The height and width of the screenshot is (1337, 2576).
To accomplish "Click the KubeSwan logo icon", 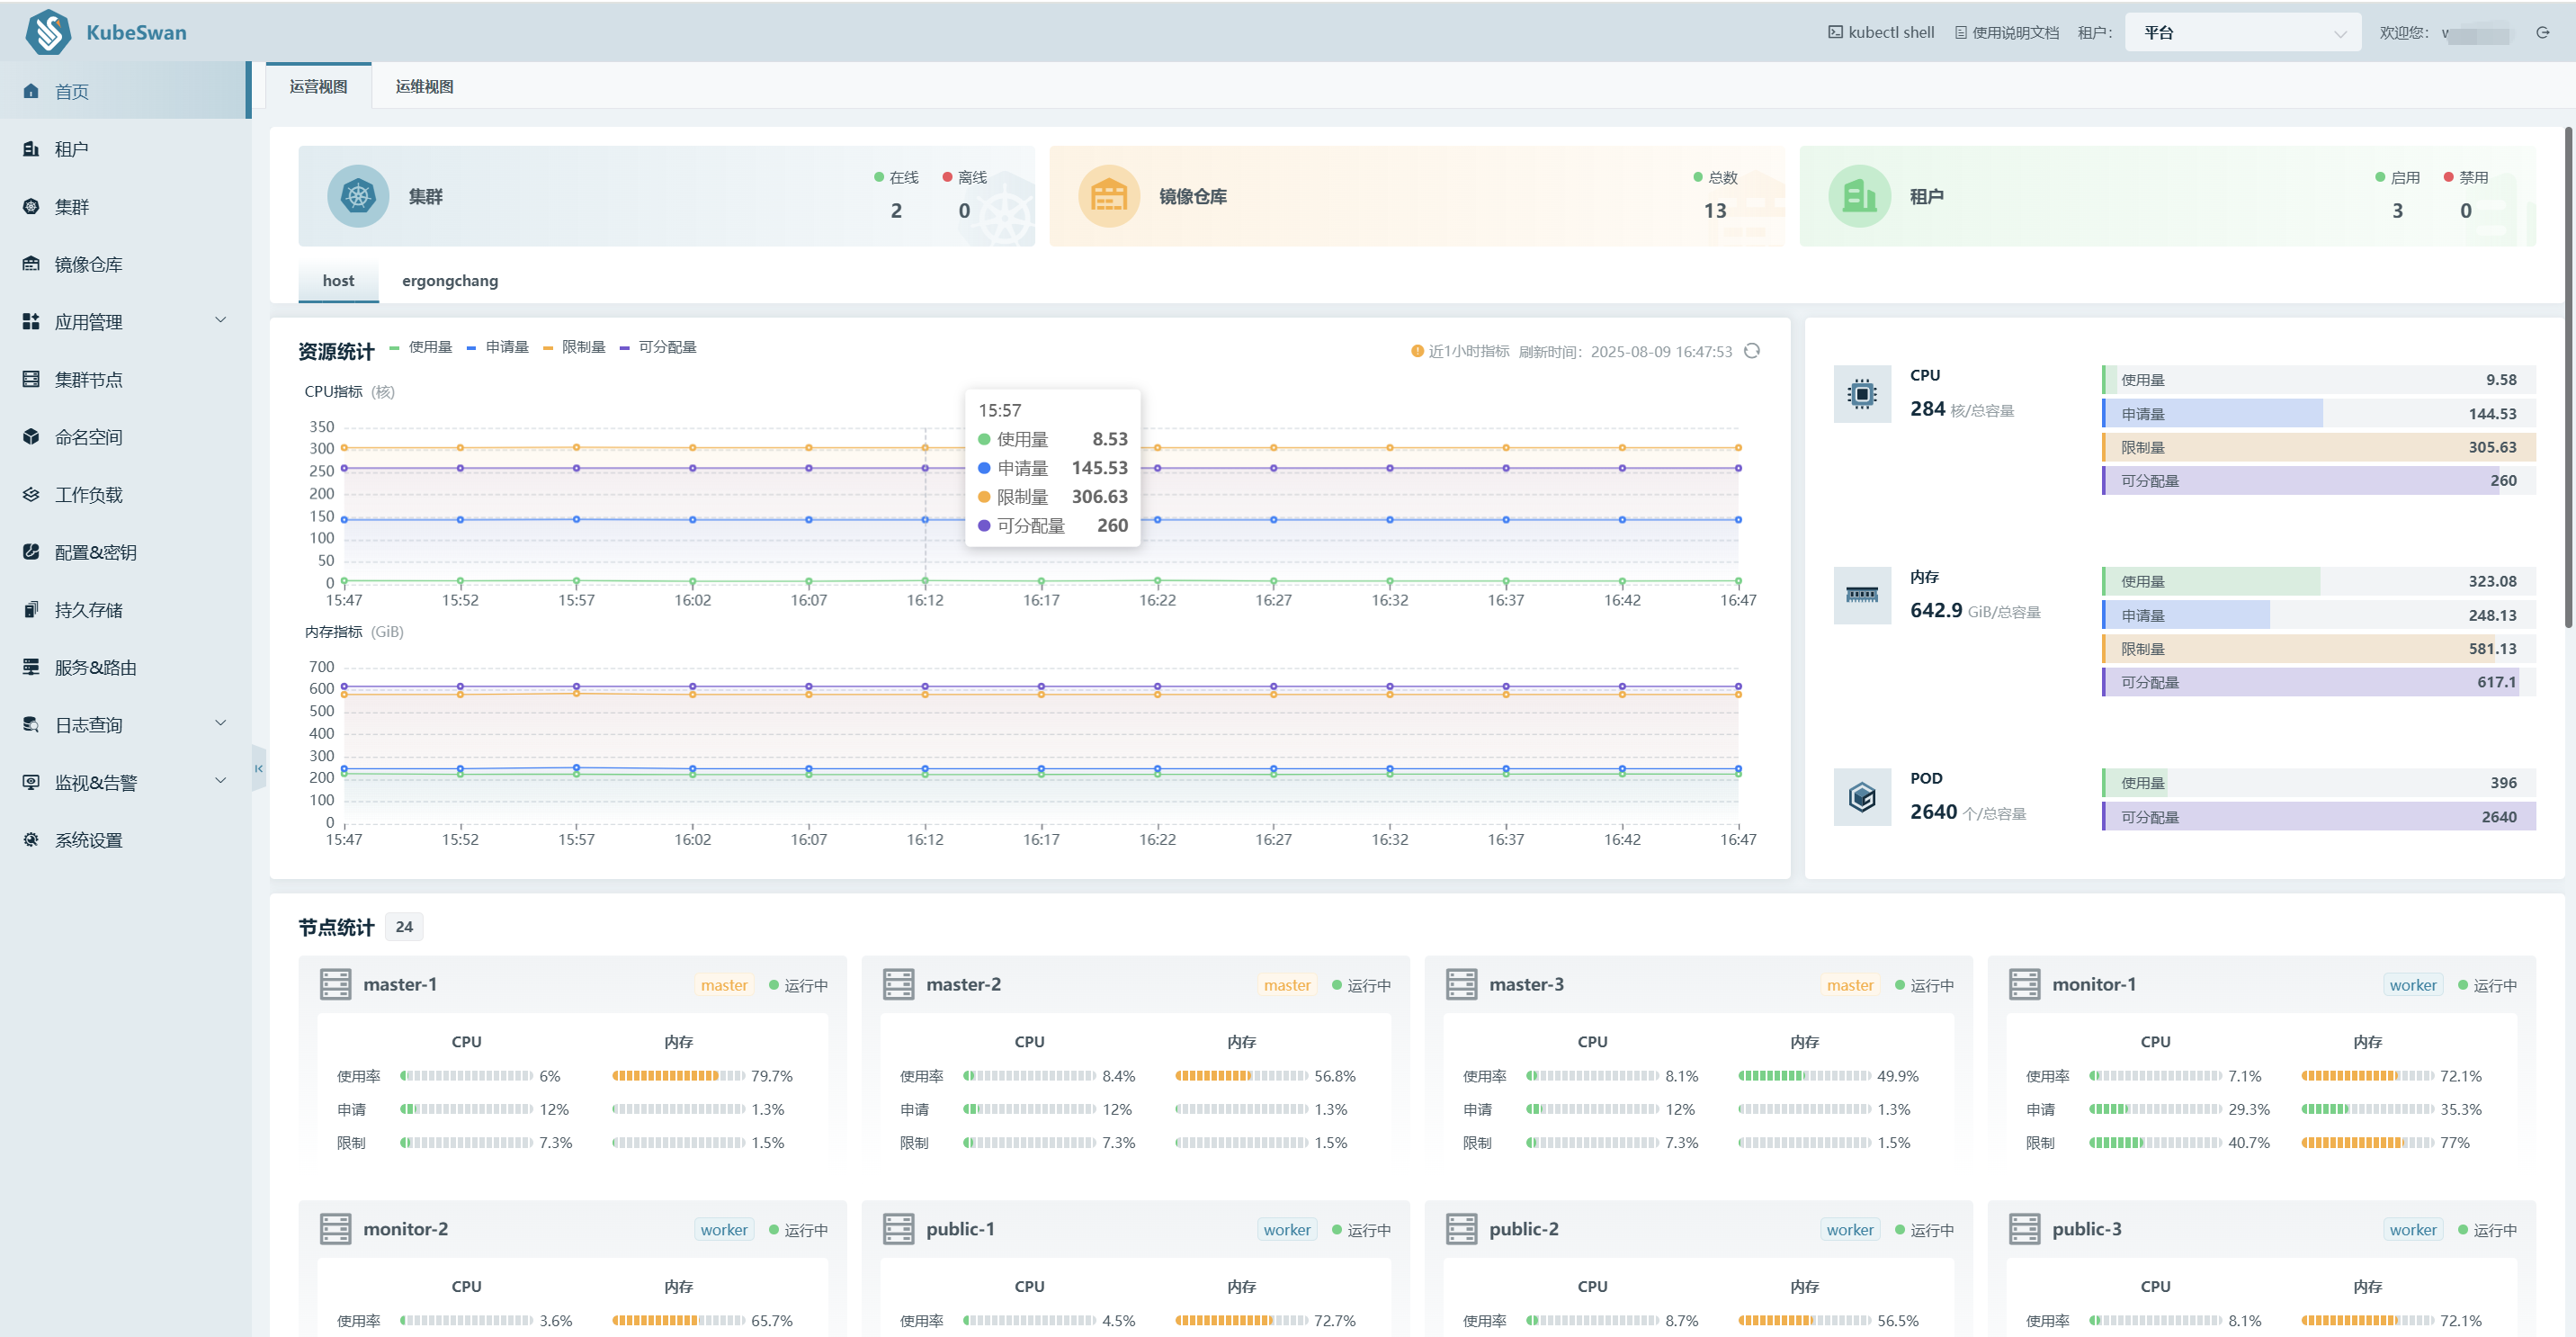I will click(48, 32).
